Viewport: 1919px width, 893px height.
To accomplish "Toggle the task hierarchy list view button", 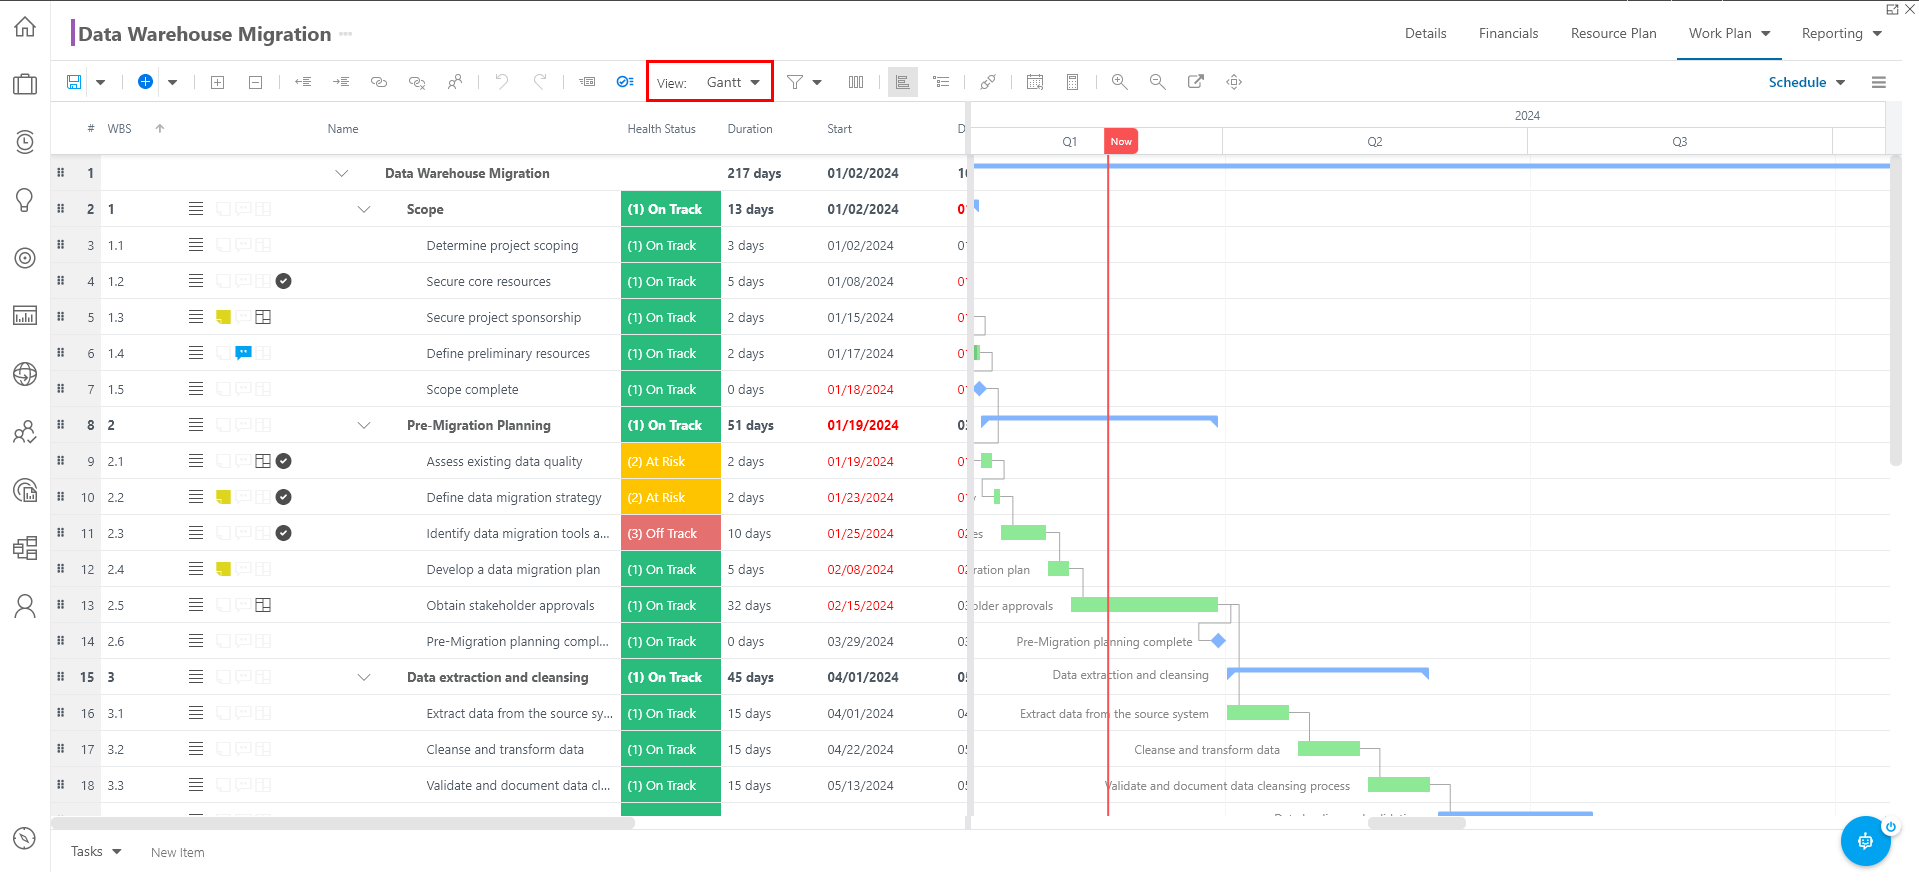I will point(941,82).
